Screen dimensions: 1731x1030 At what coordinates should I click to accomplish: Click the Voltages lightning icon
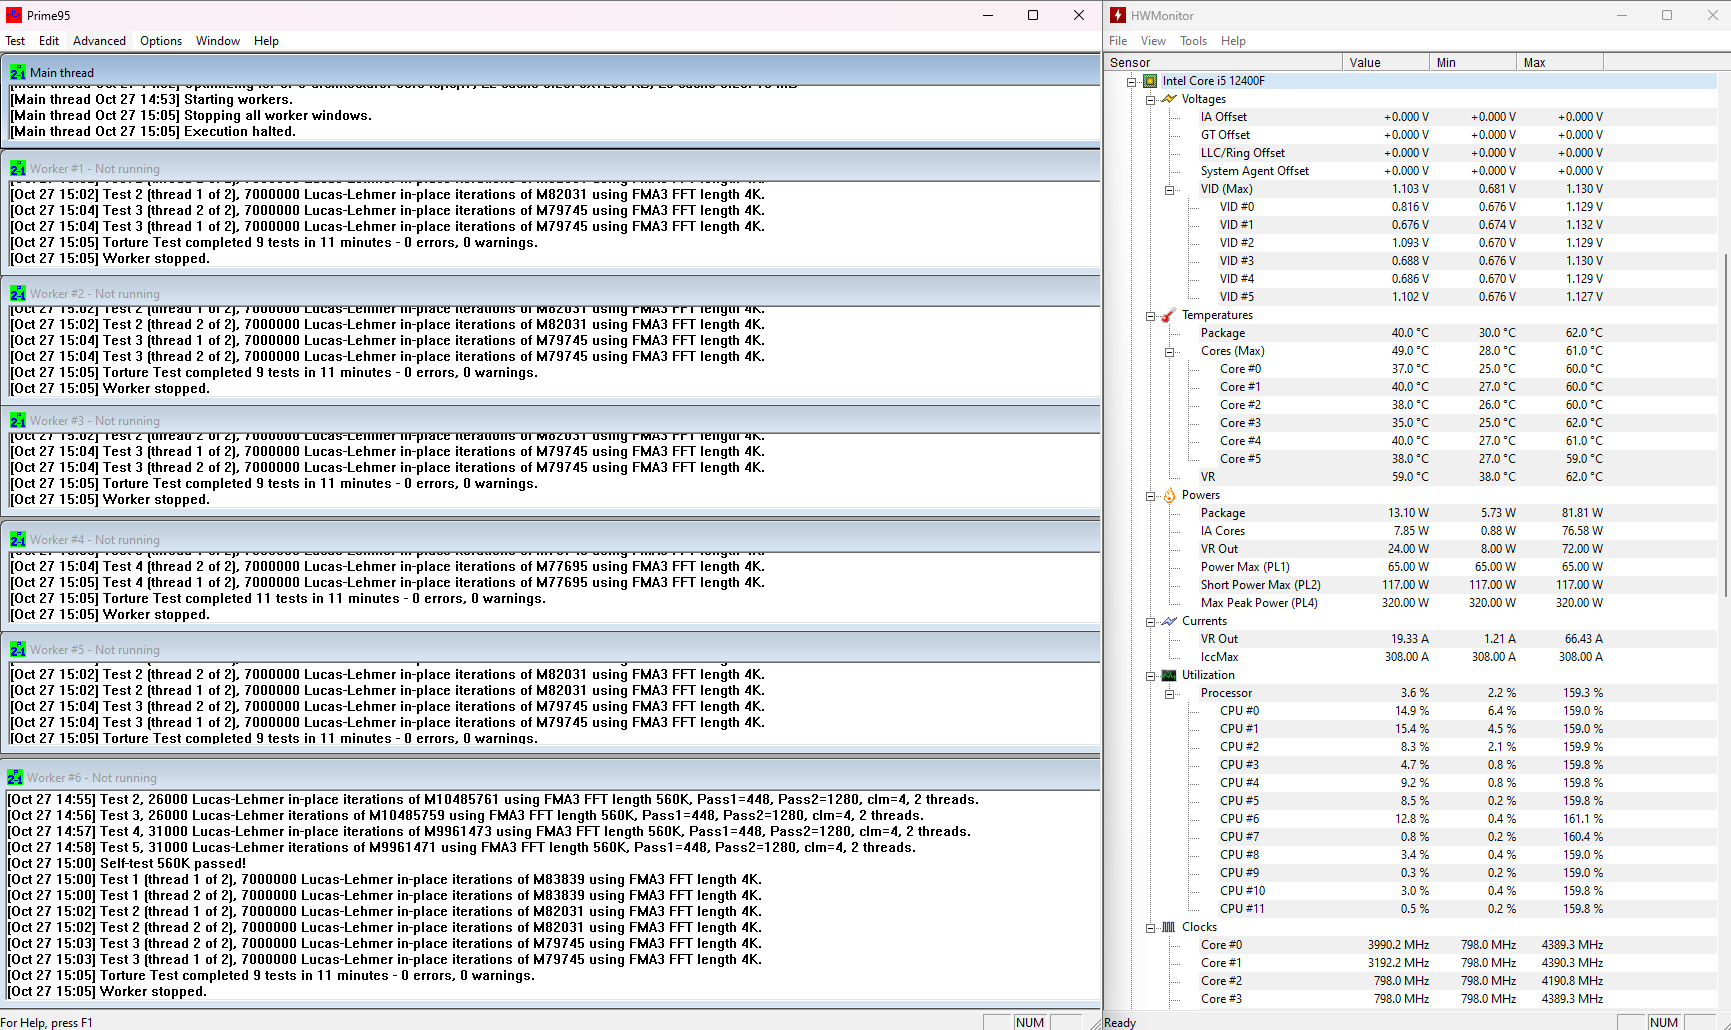tap(1169, 99)
